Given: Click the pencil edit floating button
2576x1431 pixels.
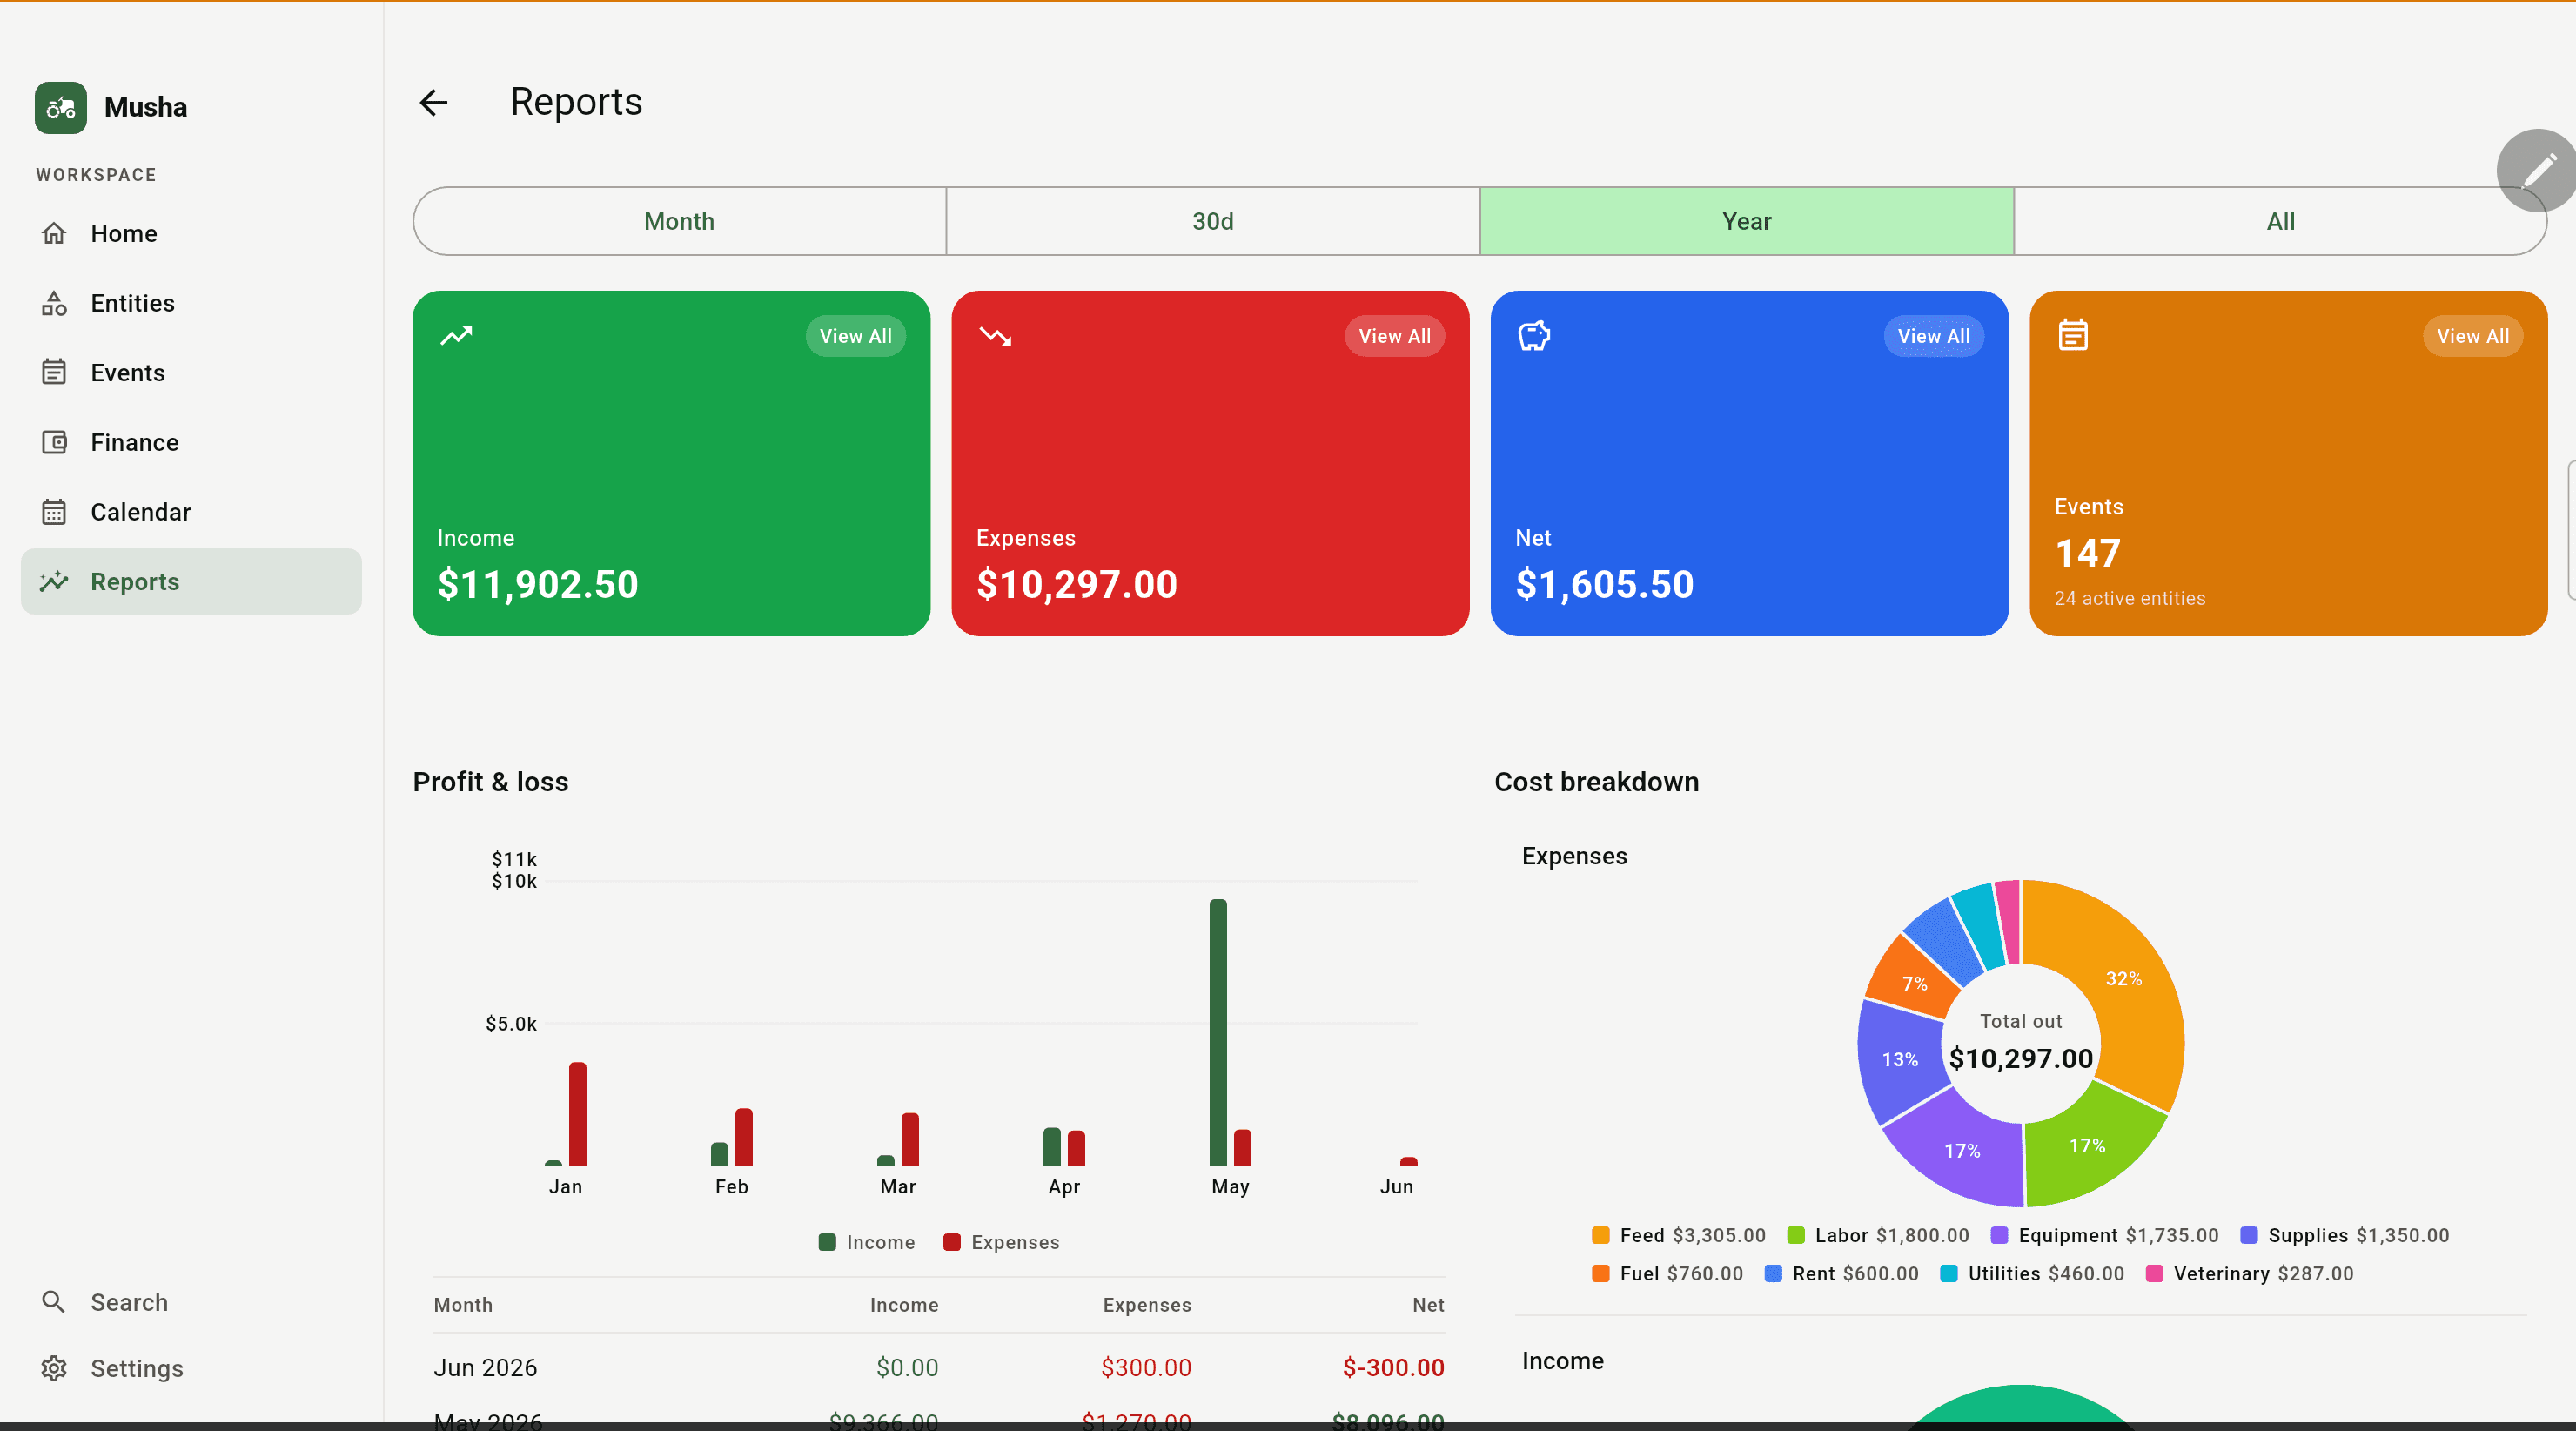Looking at the screenshot, I should [x=2537, y=170].
